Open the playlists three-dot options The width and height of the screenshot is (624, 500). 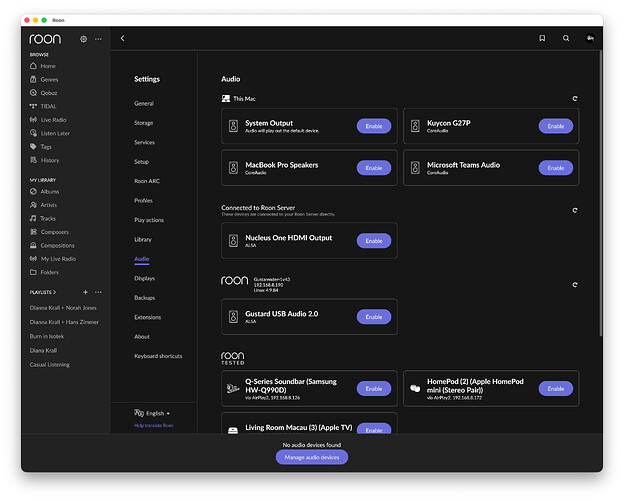click(x=98, y=292)
